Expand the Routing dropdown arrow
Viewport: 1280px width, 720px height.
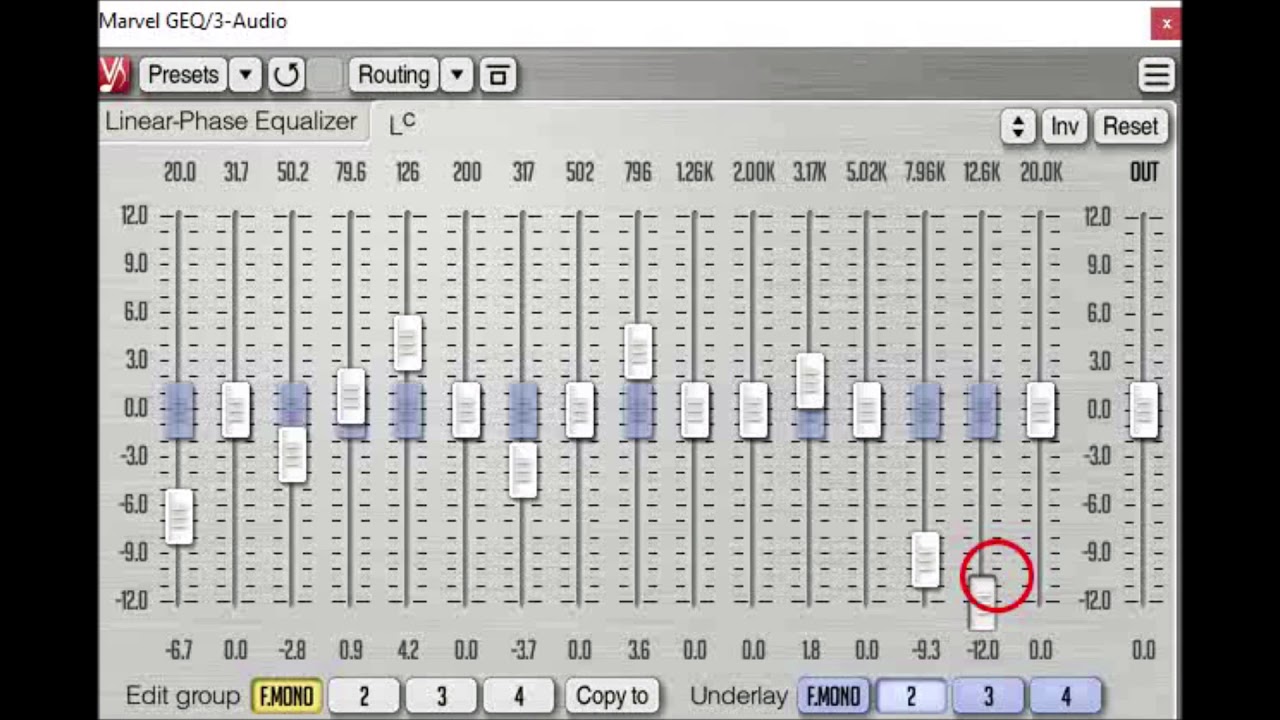pyautogui.click(x=457, y=75)
